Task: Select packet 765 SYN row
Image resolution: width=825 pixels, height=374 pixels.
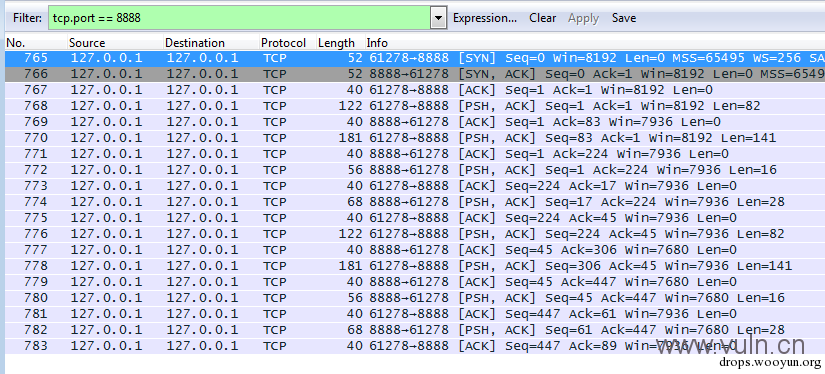Action: [415, 58]
